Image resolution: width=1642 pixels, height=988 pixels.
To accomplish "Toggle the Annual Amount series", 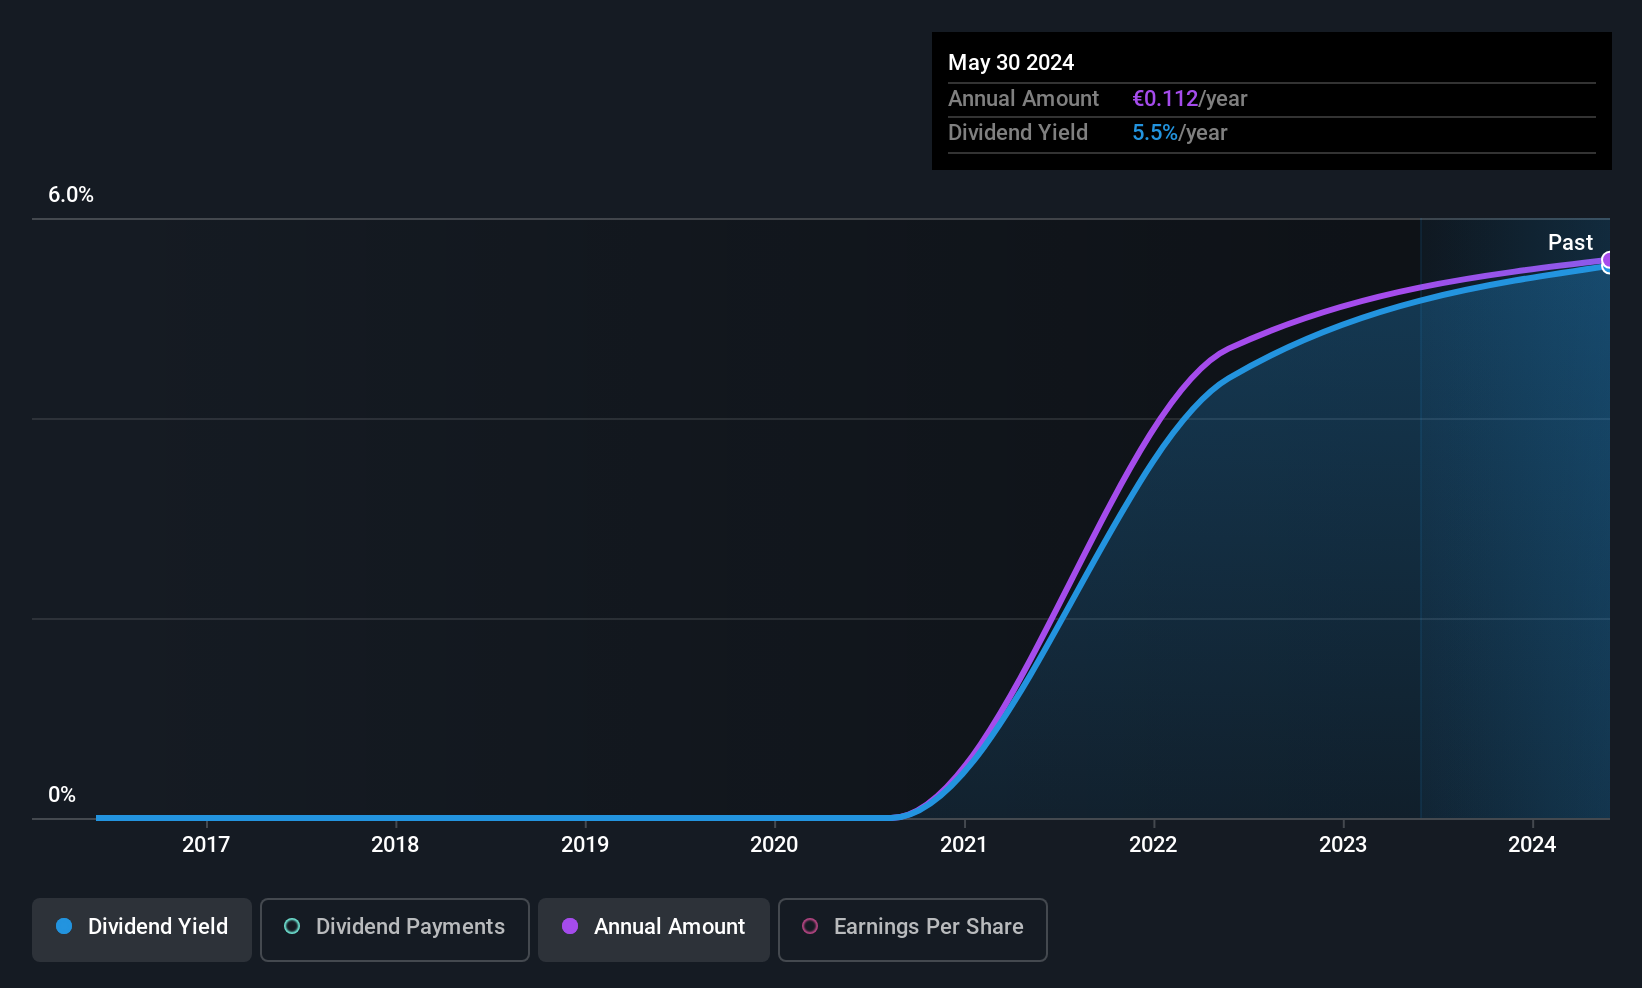I will click(654, 930).
